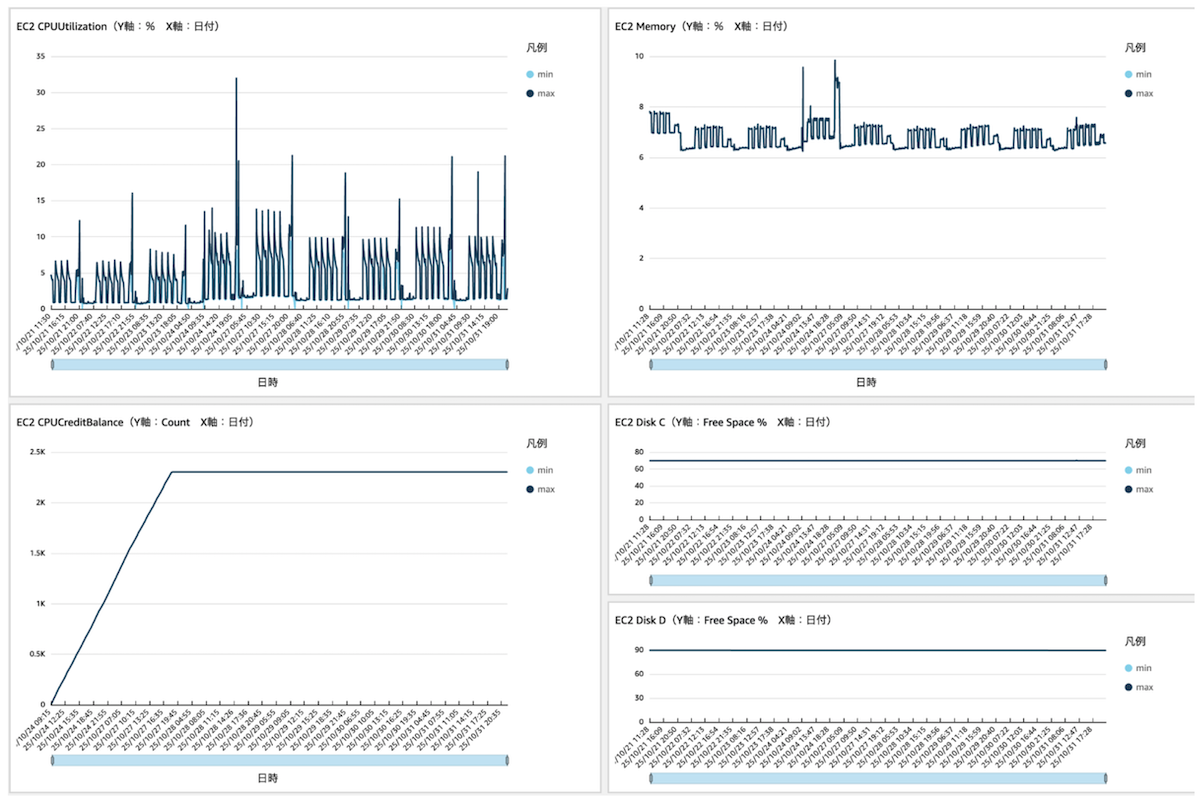This screenshot has width=1200, height=803.
Task: Click right handle of EC2 Memory range slider
Action: click(1105, 365)
